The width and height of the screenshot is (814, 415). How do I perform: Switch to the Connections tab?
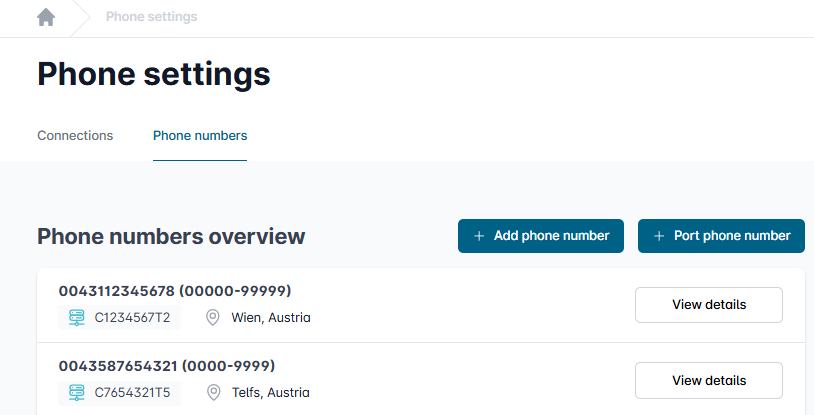pos(75,136)
